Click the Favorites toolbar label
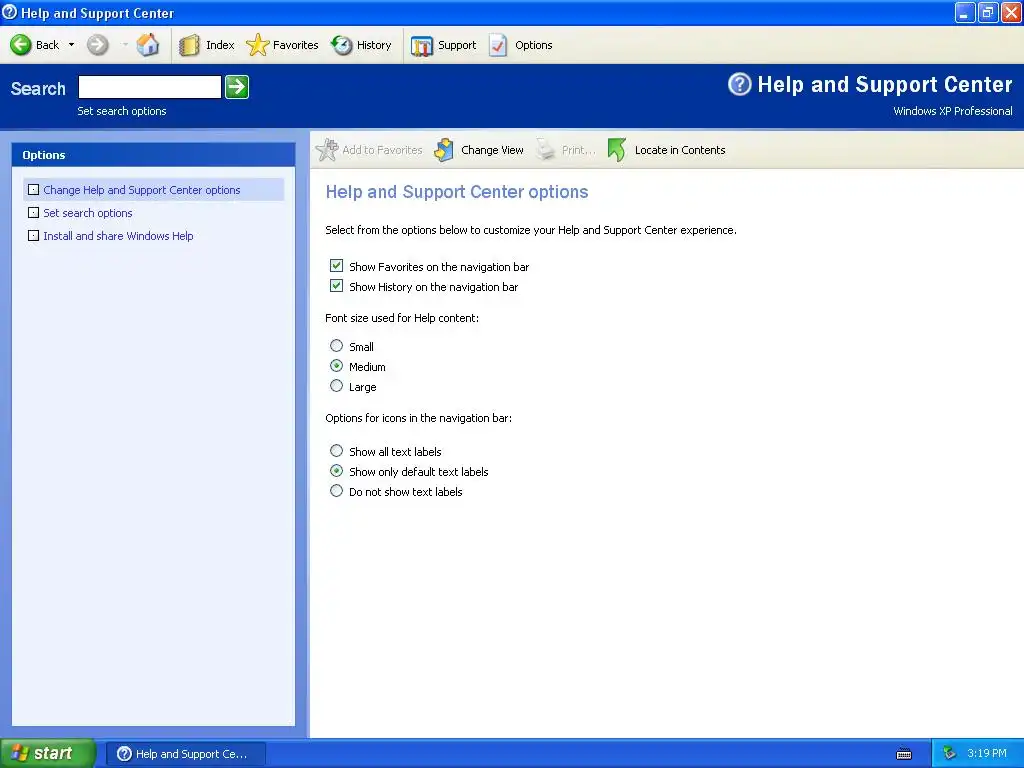 295,45
